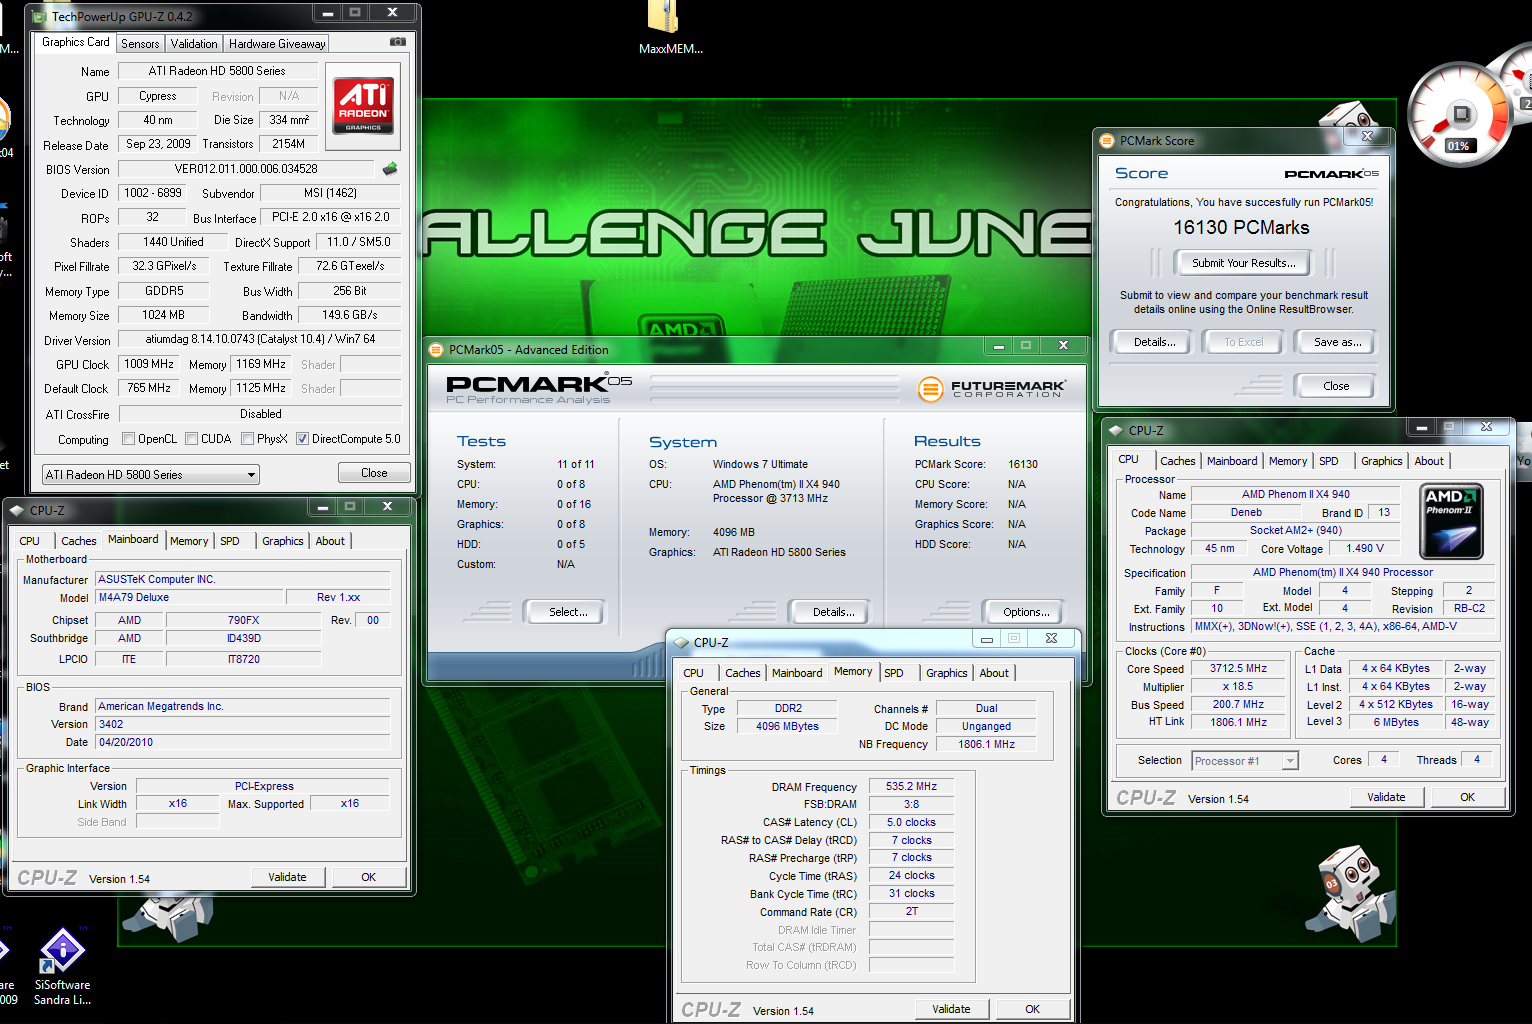Click the Submit Your Results button
Viewport: 1532px width, 1024px height.
1243,263
